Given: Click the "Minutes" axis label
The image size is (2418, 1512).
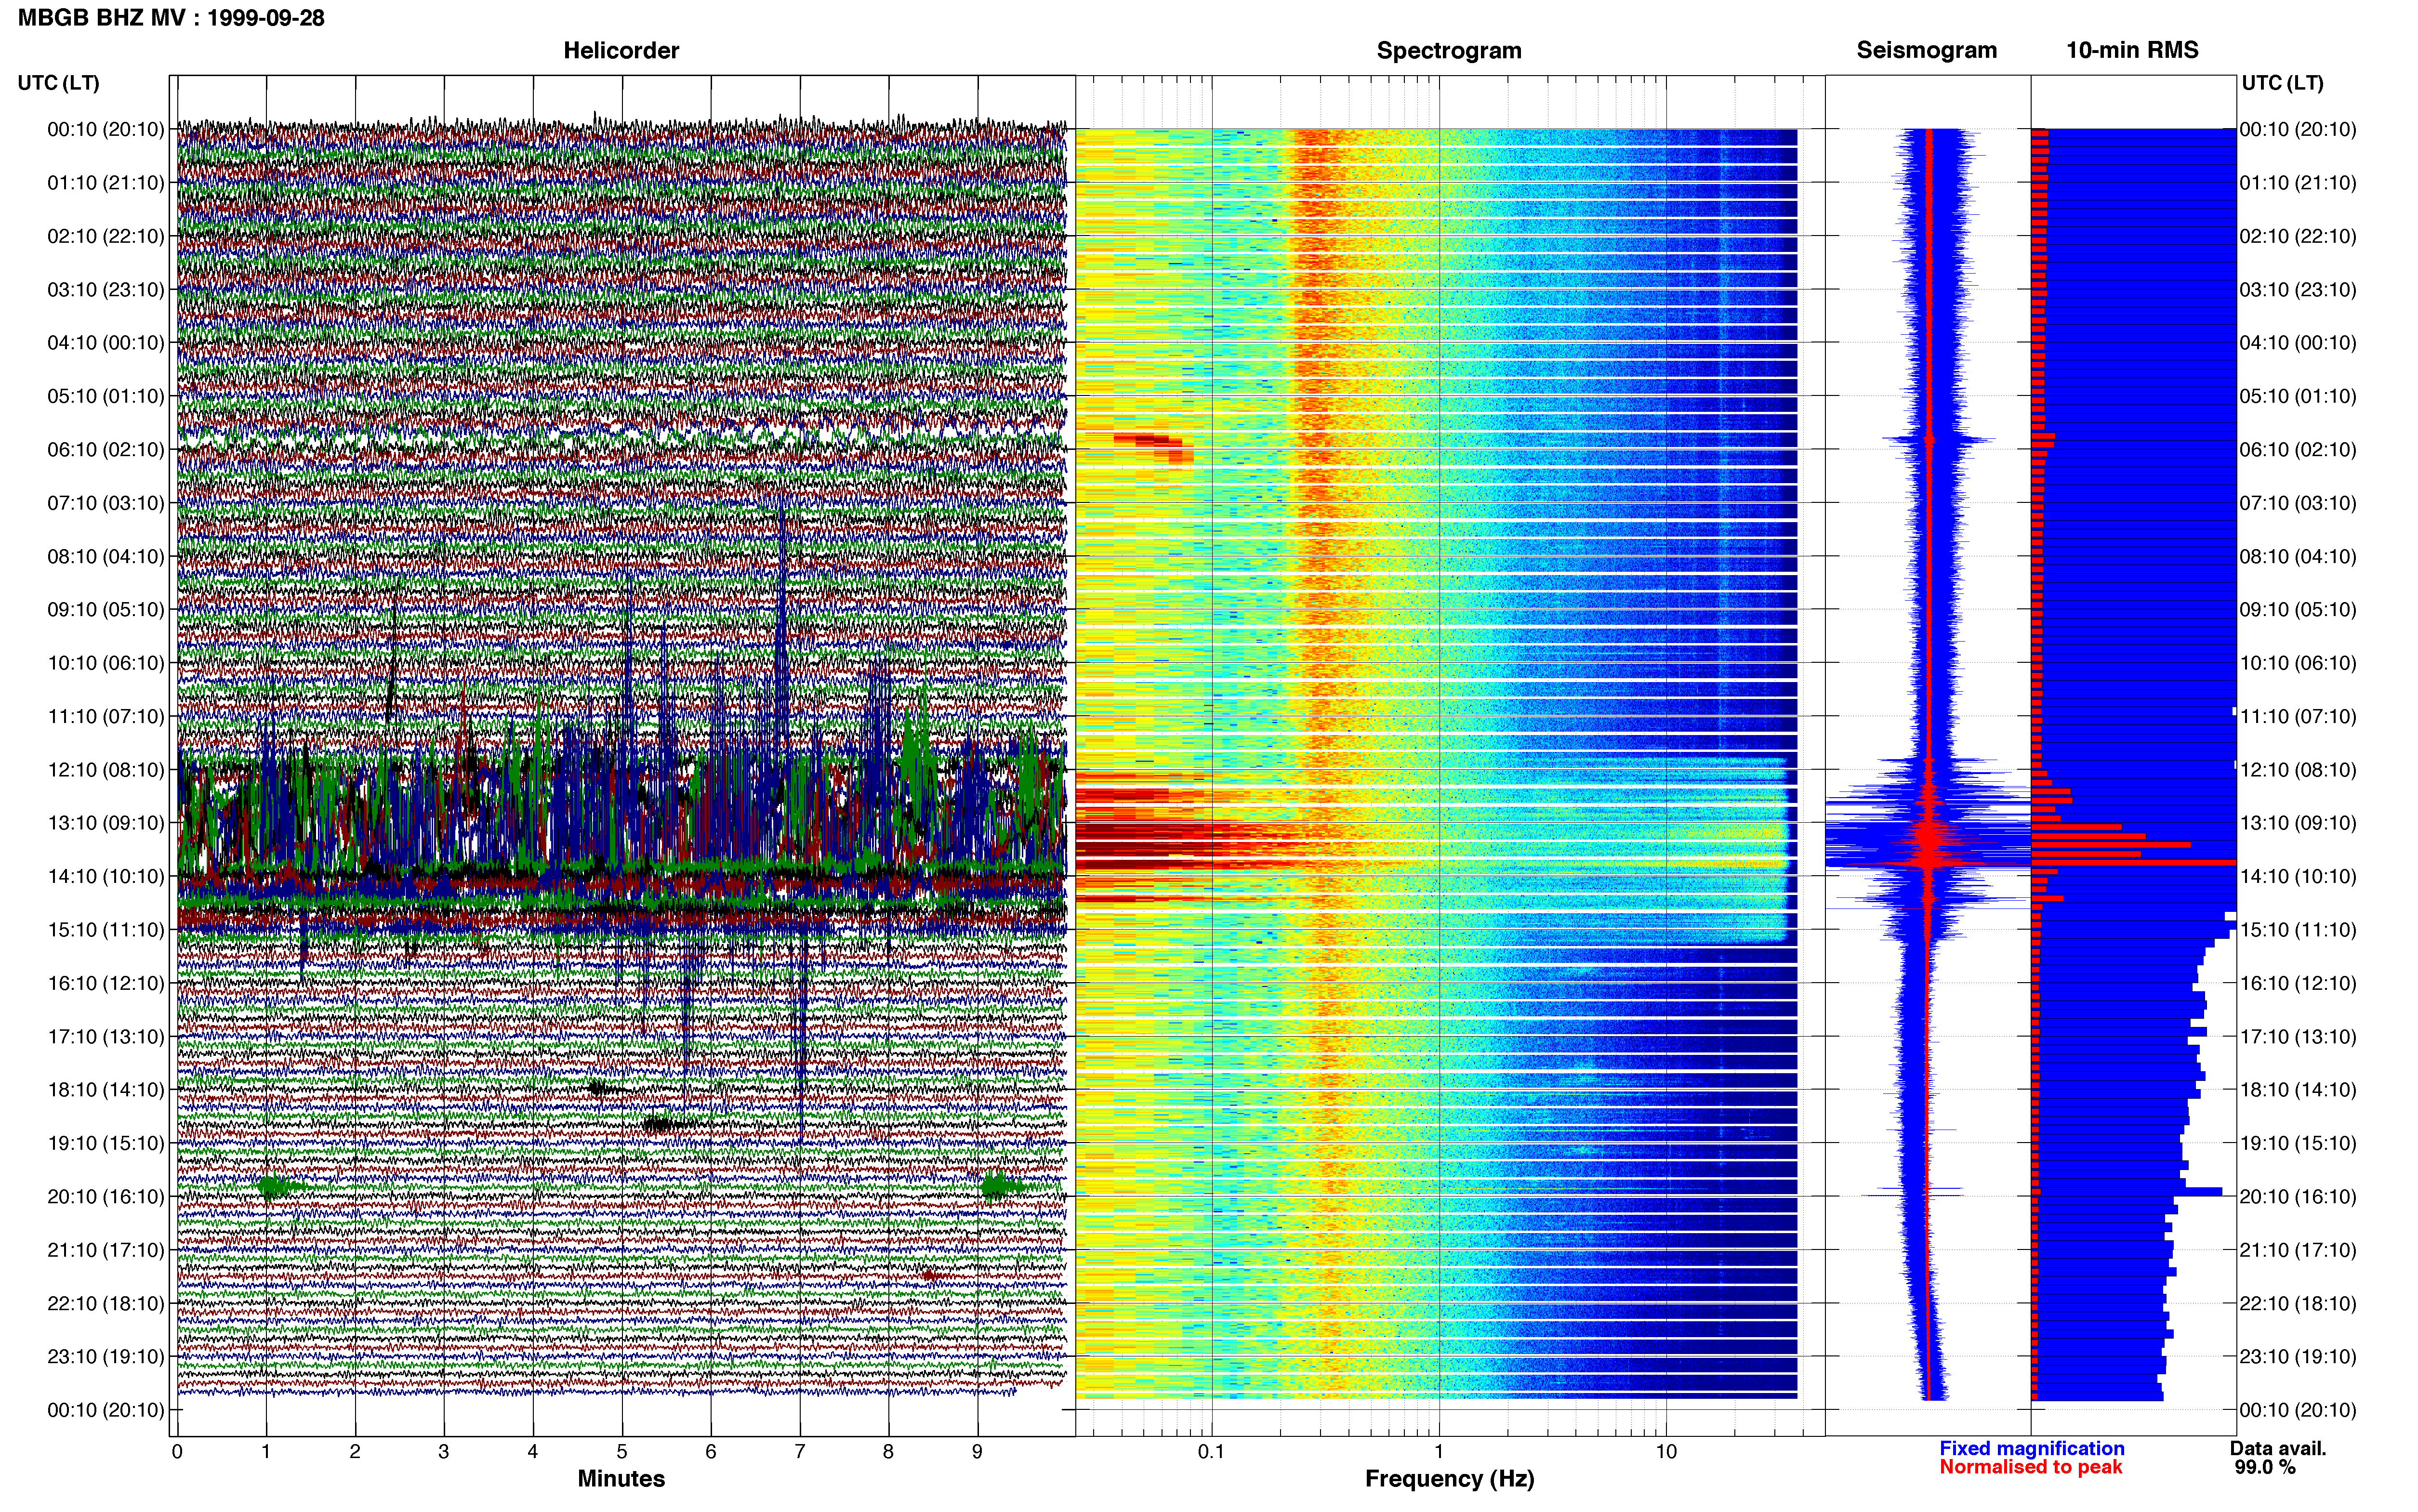Looking at the screenshot, I should point(621,1478).
